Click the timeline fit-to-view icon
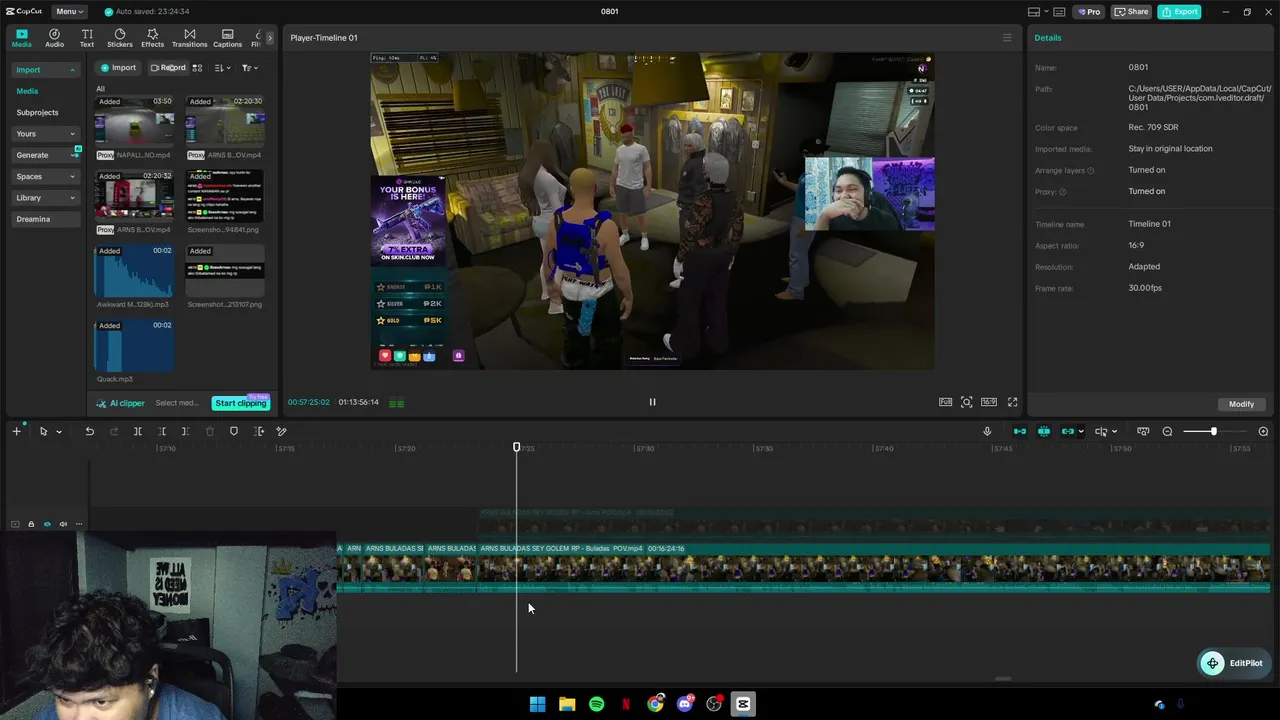 click(x=1143, y=431)
